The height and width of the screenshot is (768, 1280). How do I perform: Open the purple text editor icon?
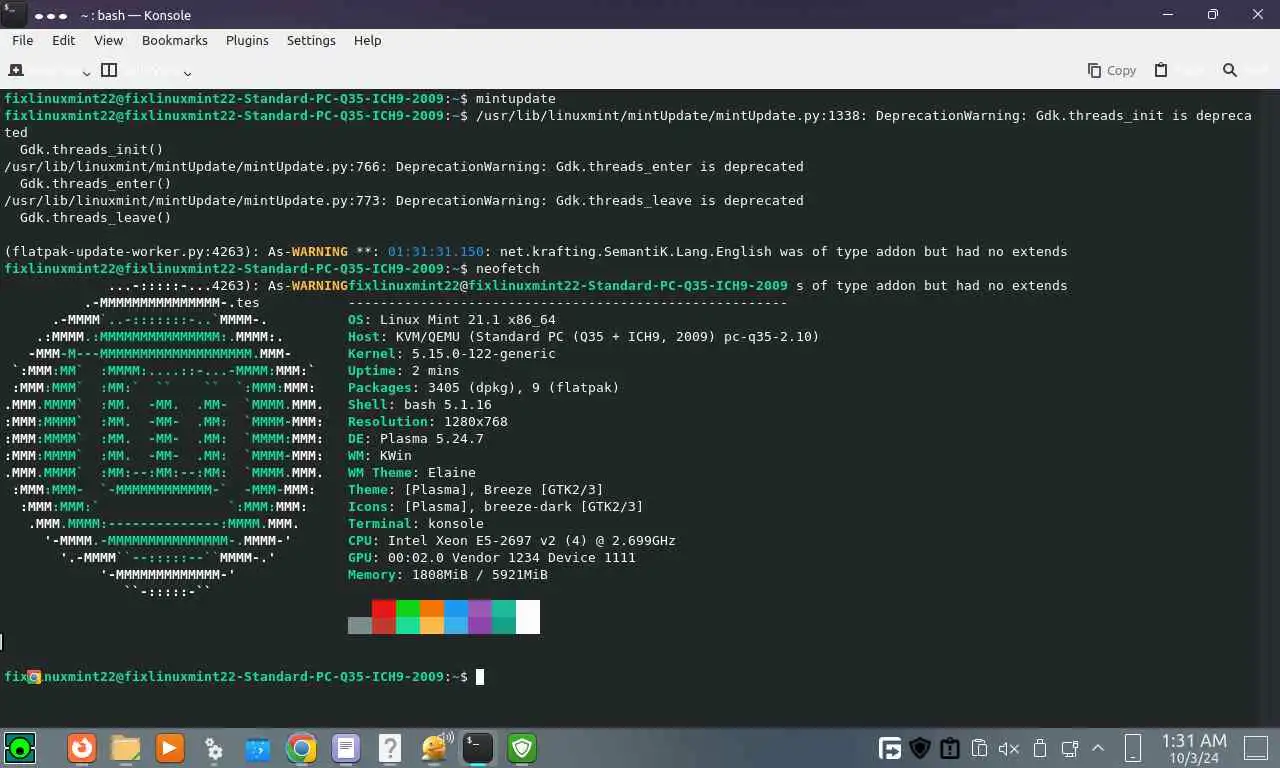pyautogui.click(x=345, y=747)
